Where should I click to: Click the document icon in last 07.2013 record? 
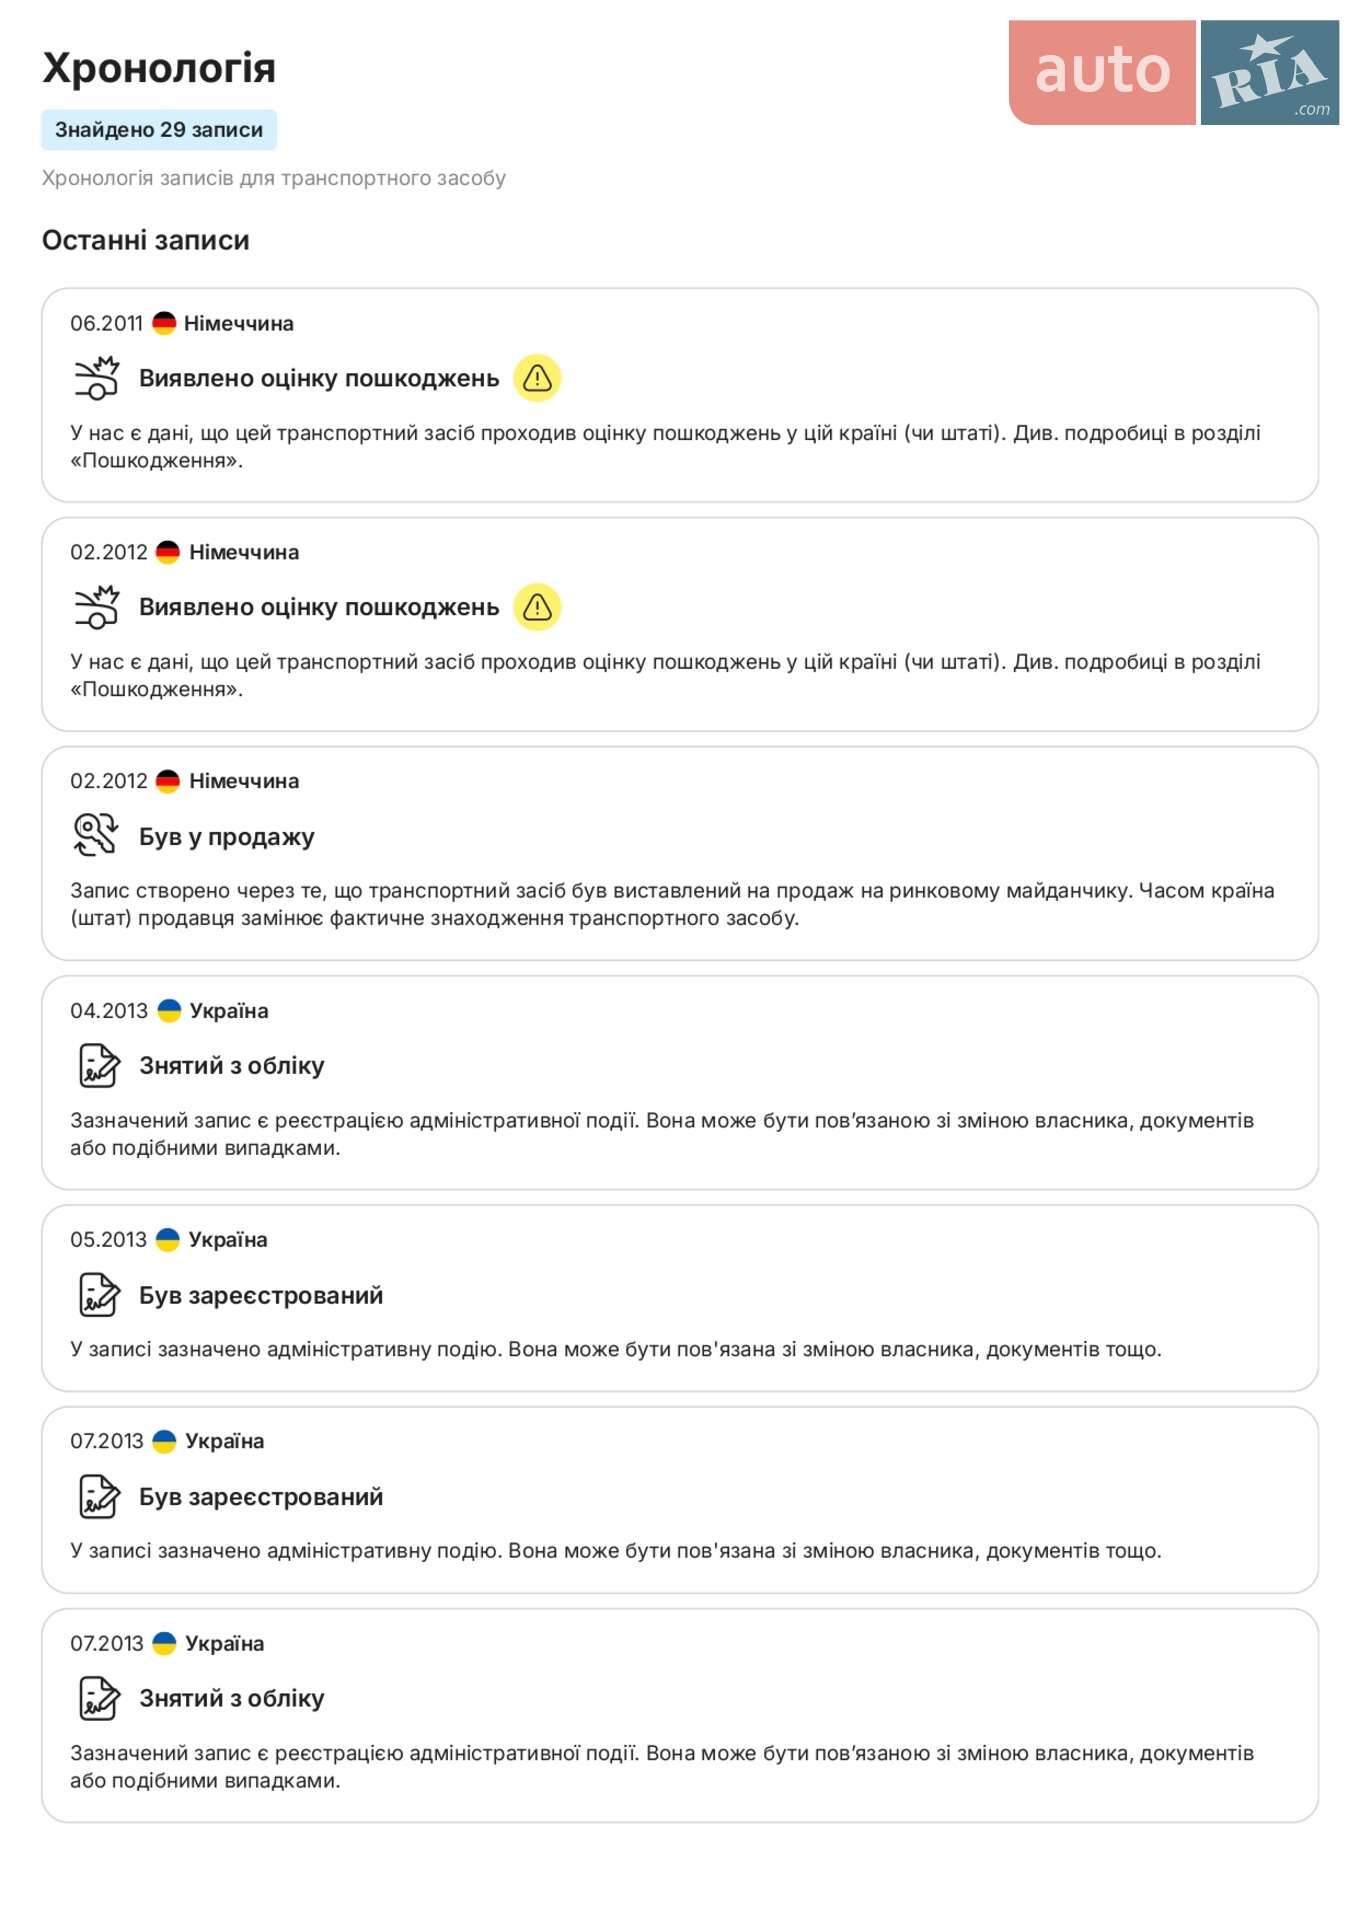coord(99,1698)
